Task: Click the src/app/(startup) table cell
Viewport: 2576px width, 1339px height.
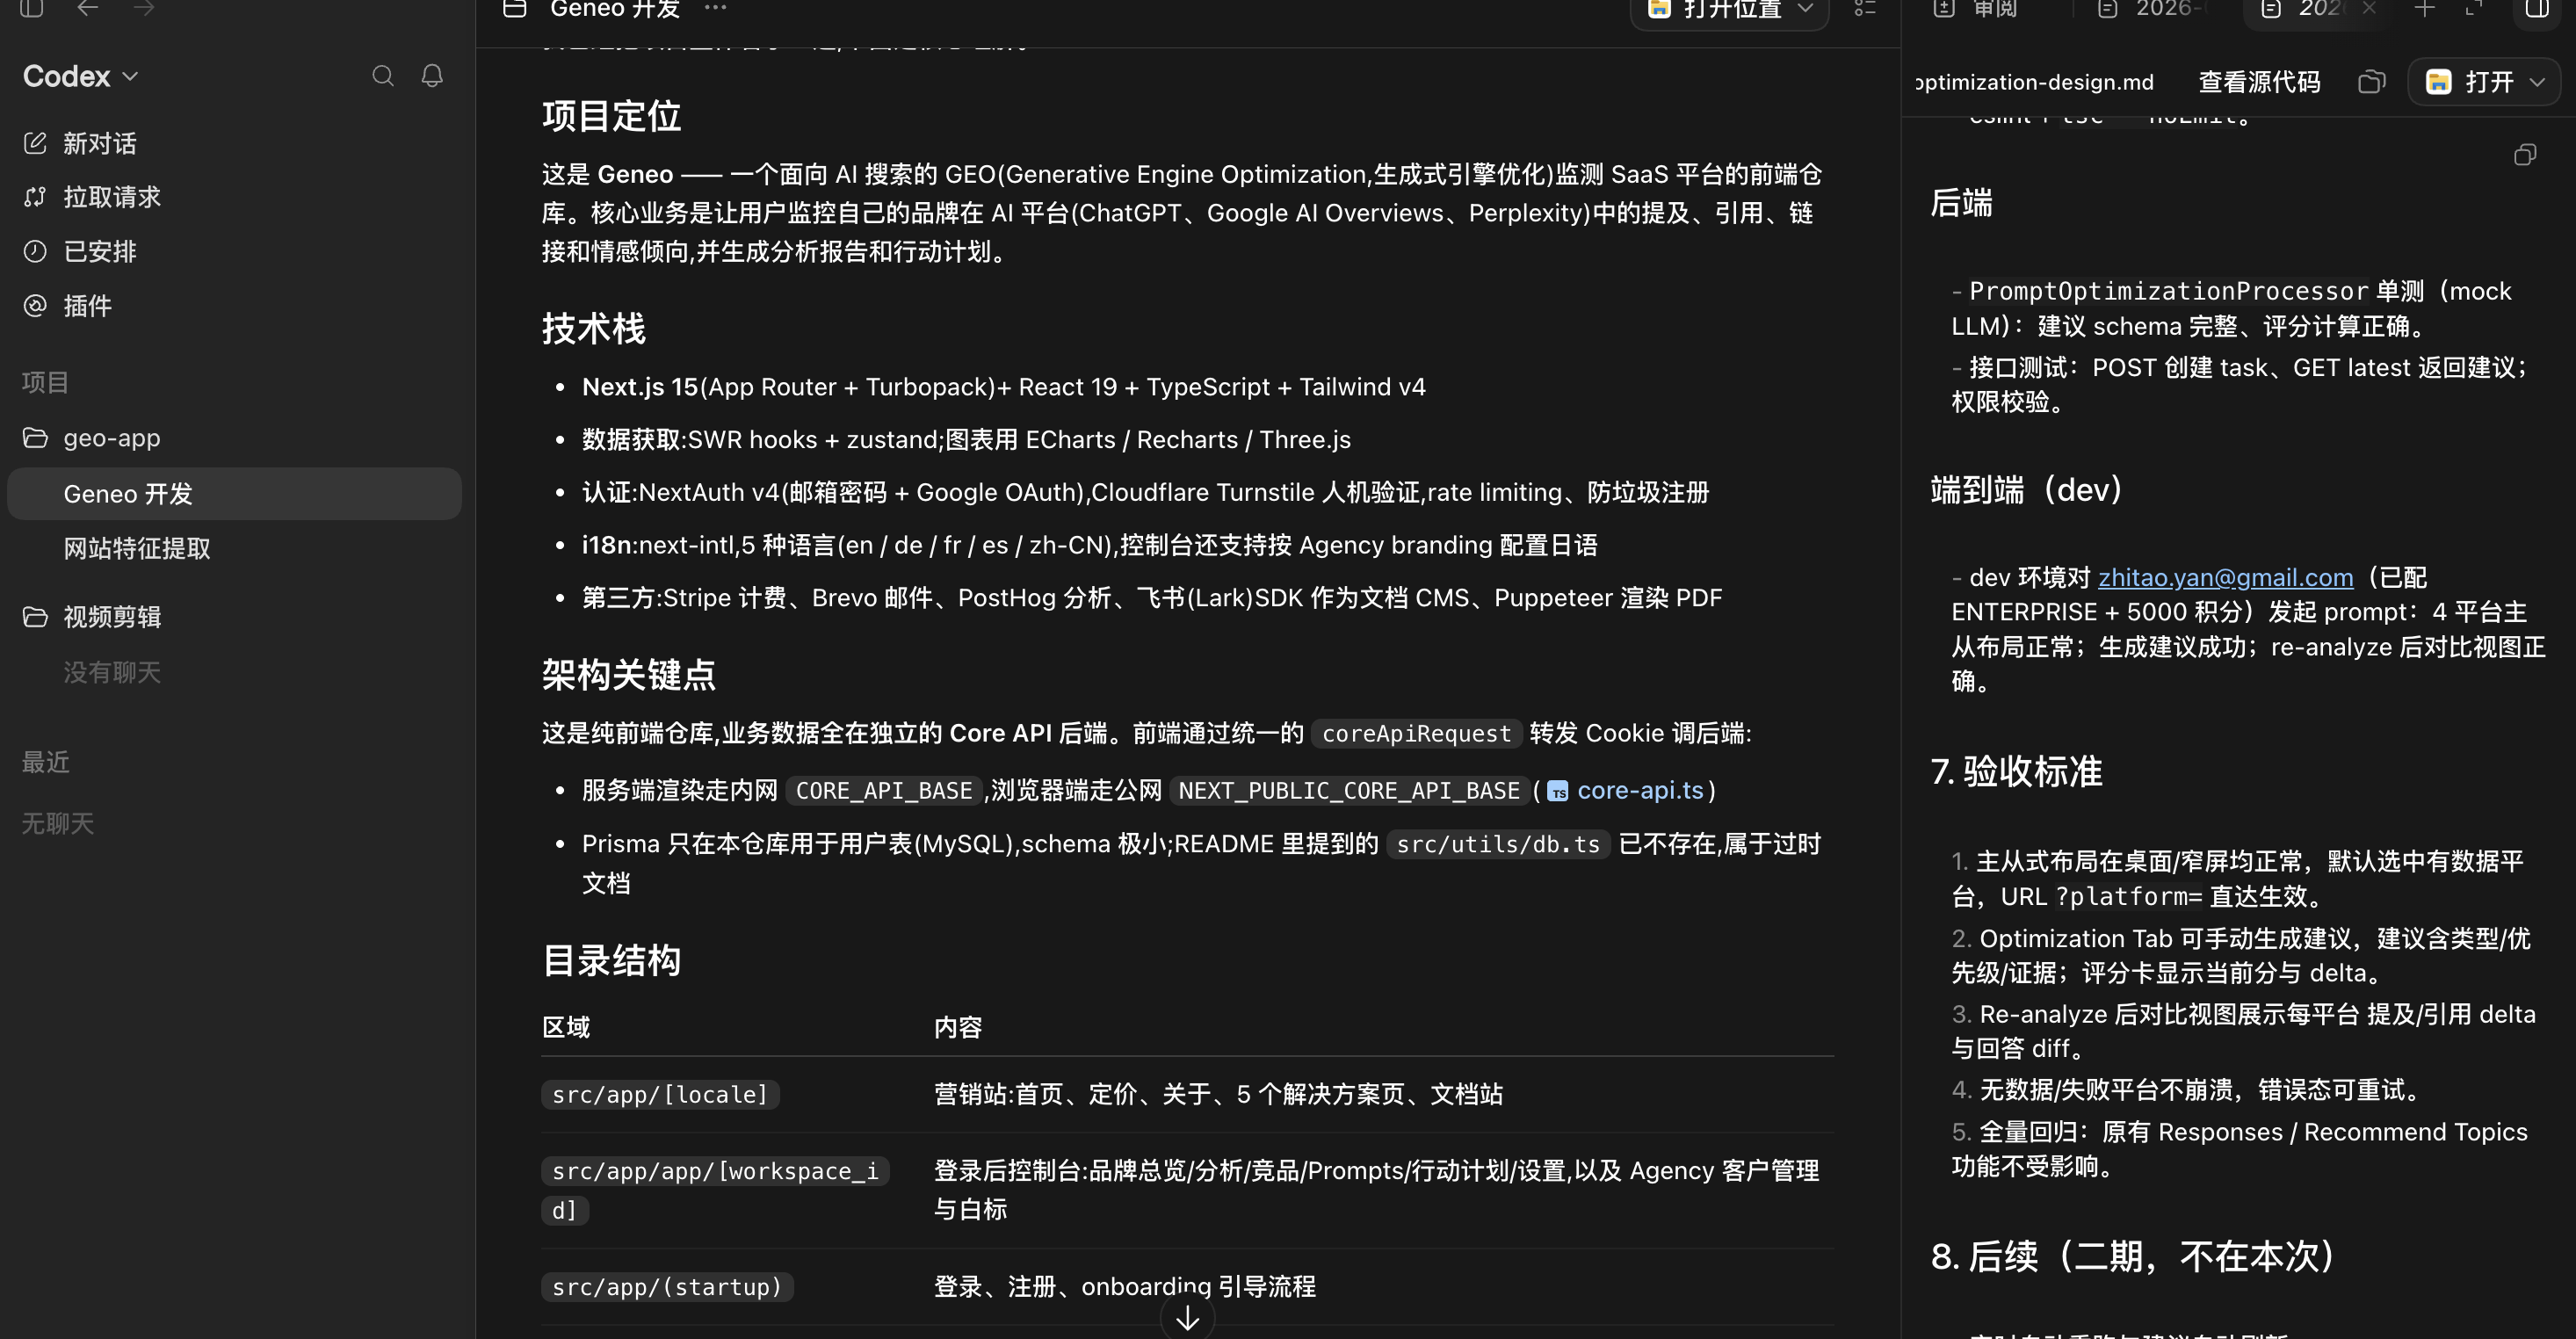Action: 667,1286
